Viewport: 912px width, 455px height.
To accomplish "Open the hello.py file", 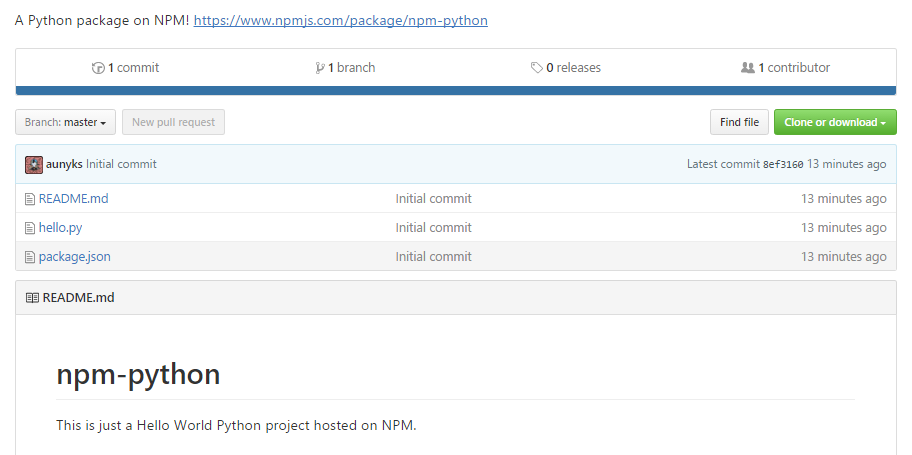I will (x=60, y=228).
